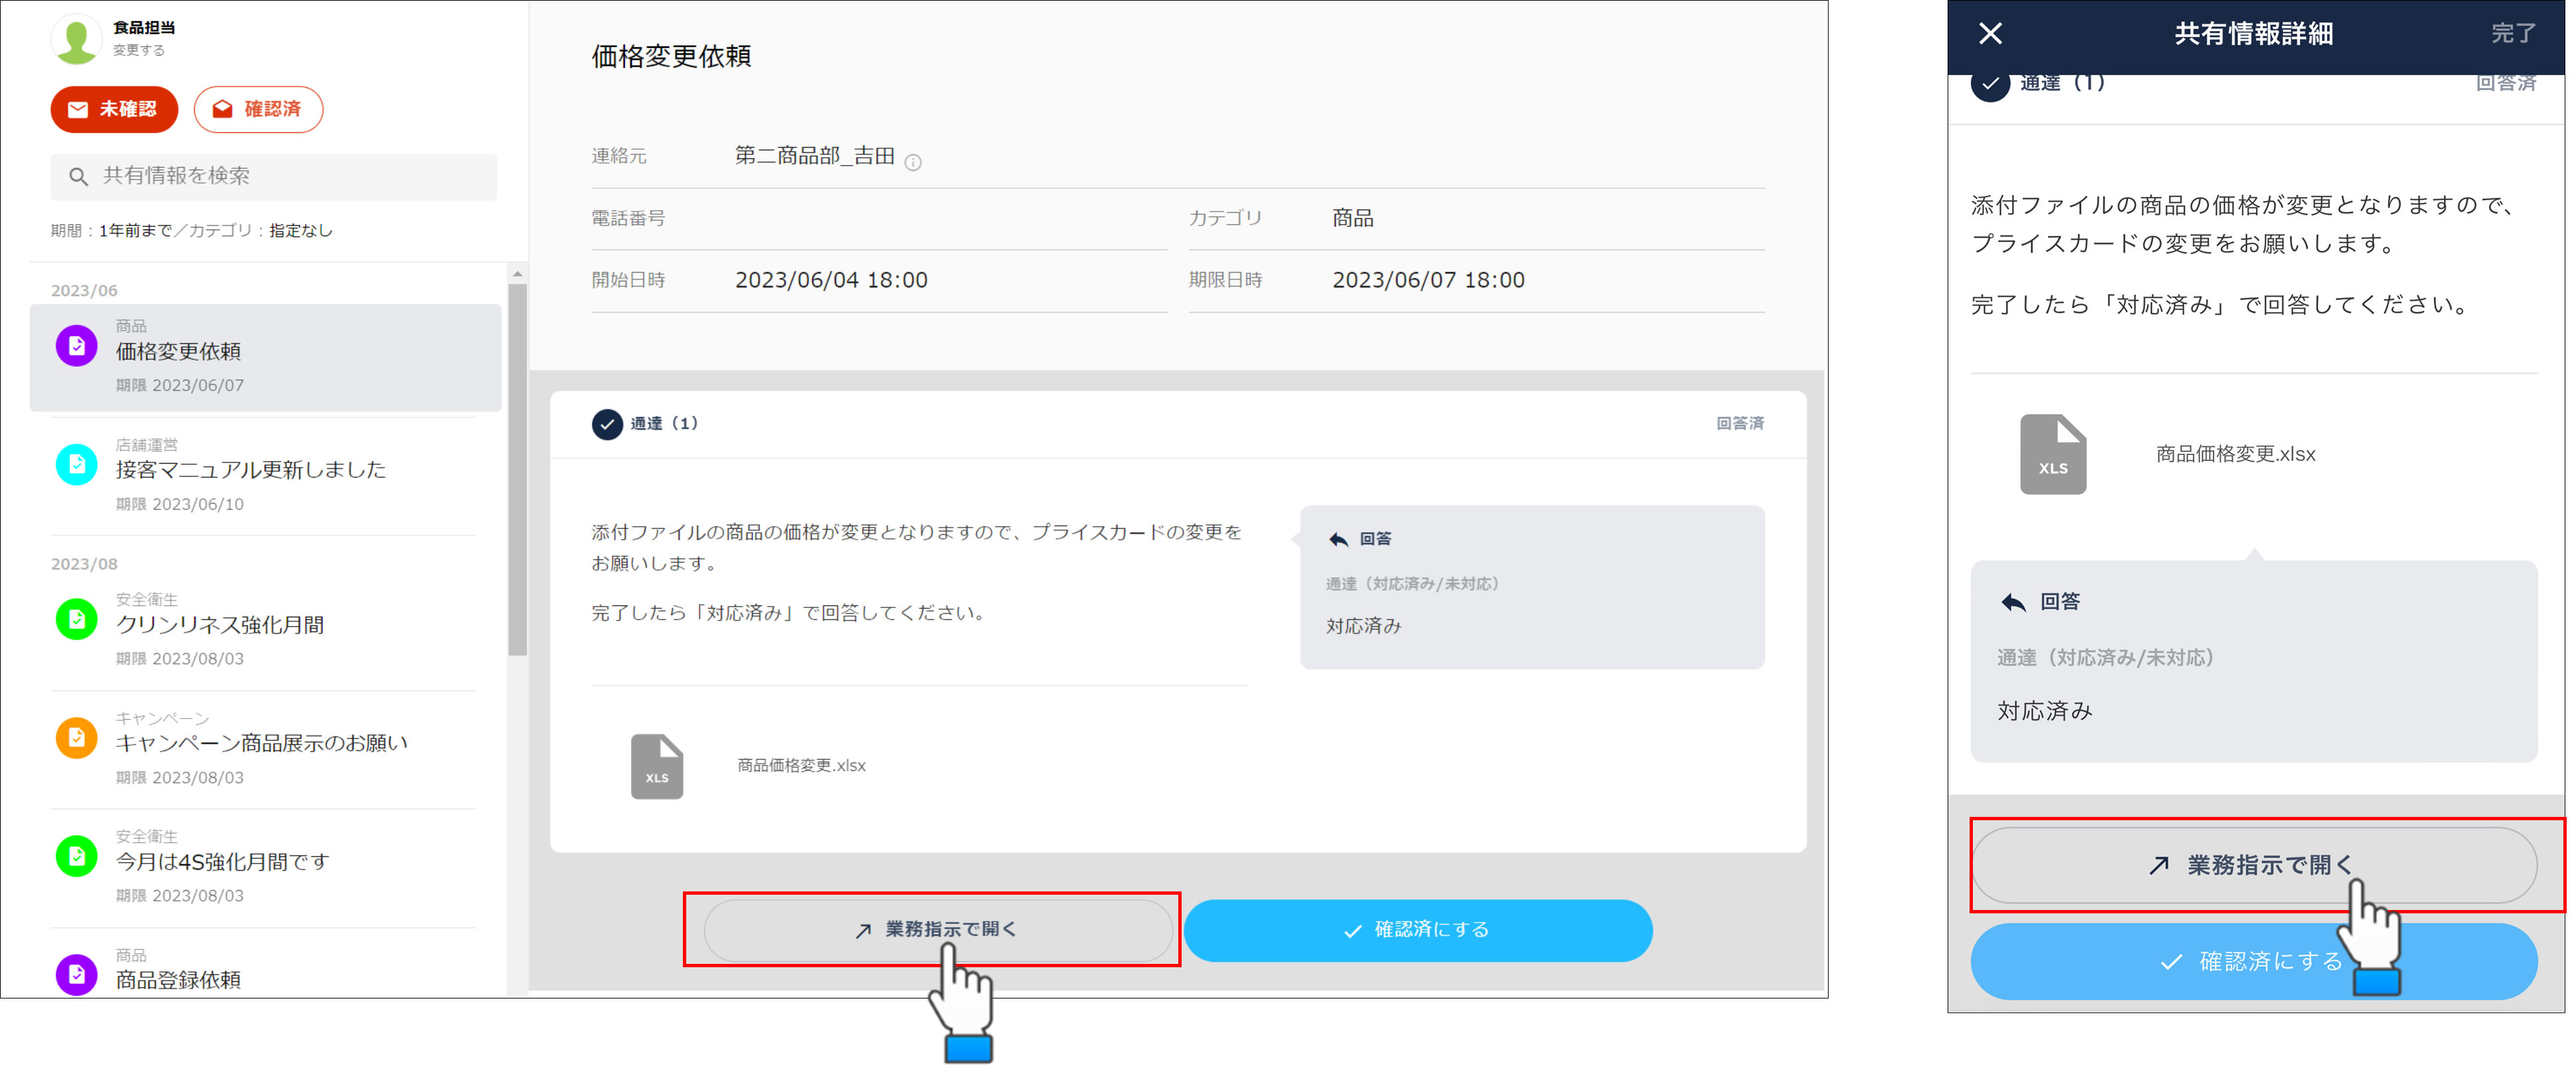
Task: Click reply arrow icon in mobile 回答 box
Action: (x=2013, y=602)
